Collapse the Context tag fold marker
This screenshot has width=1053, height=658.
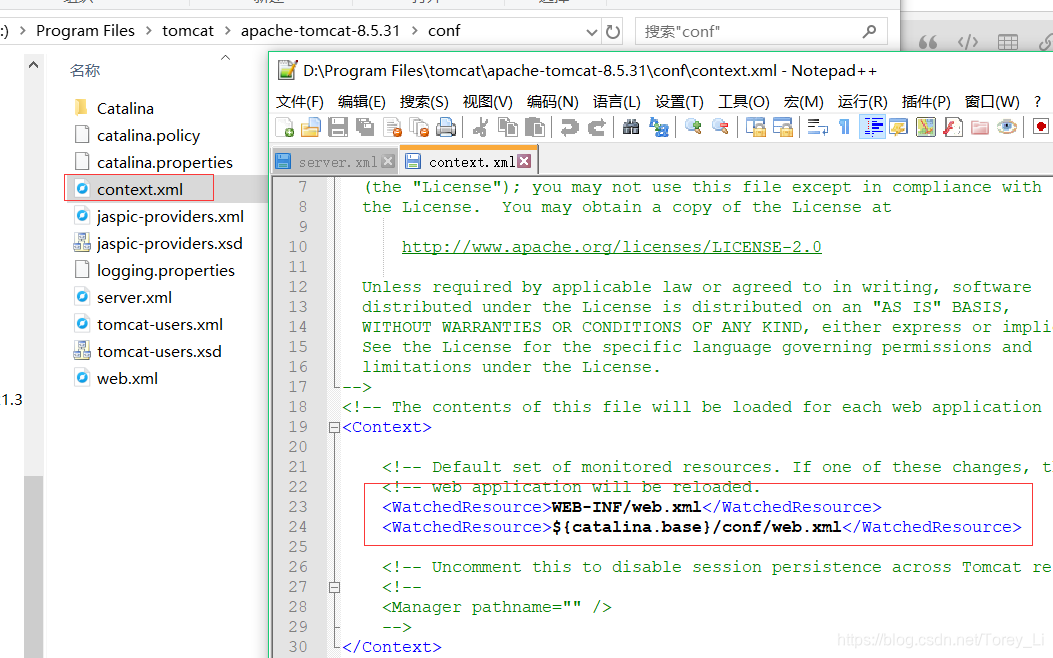[334, 427]
